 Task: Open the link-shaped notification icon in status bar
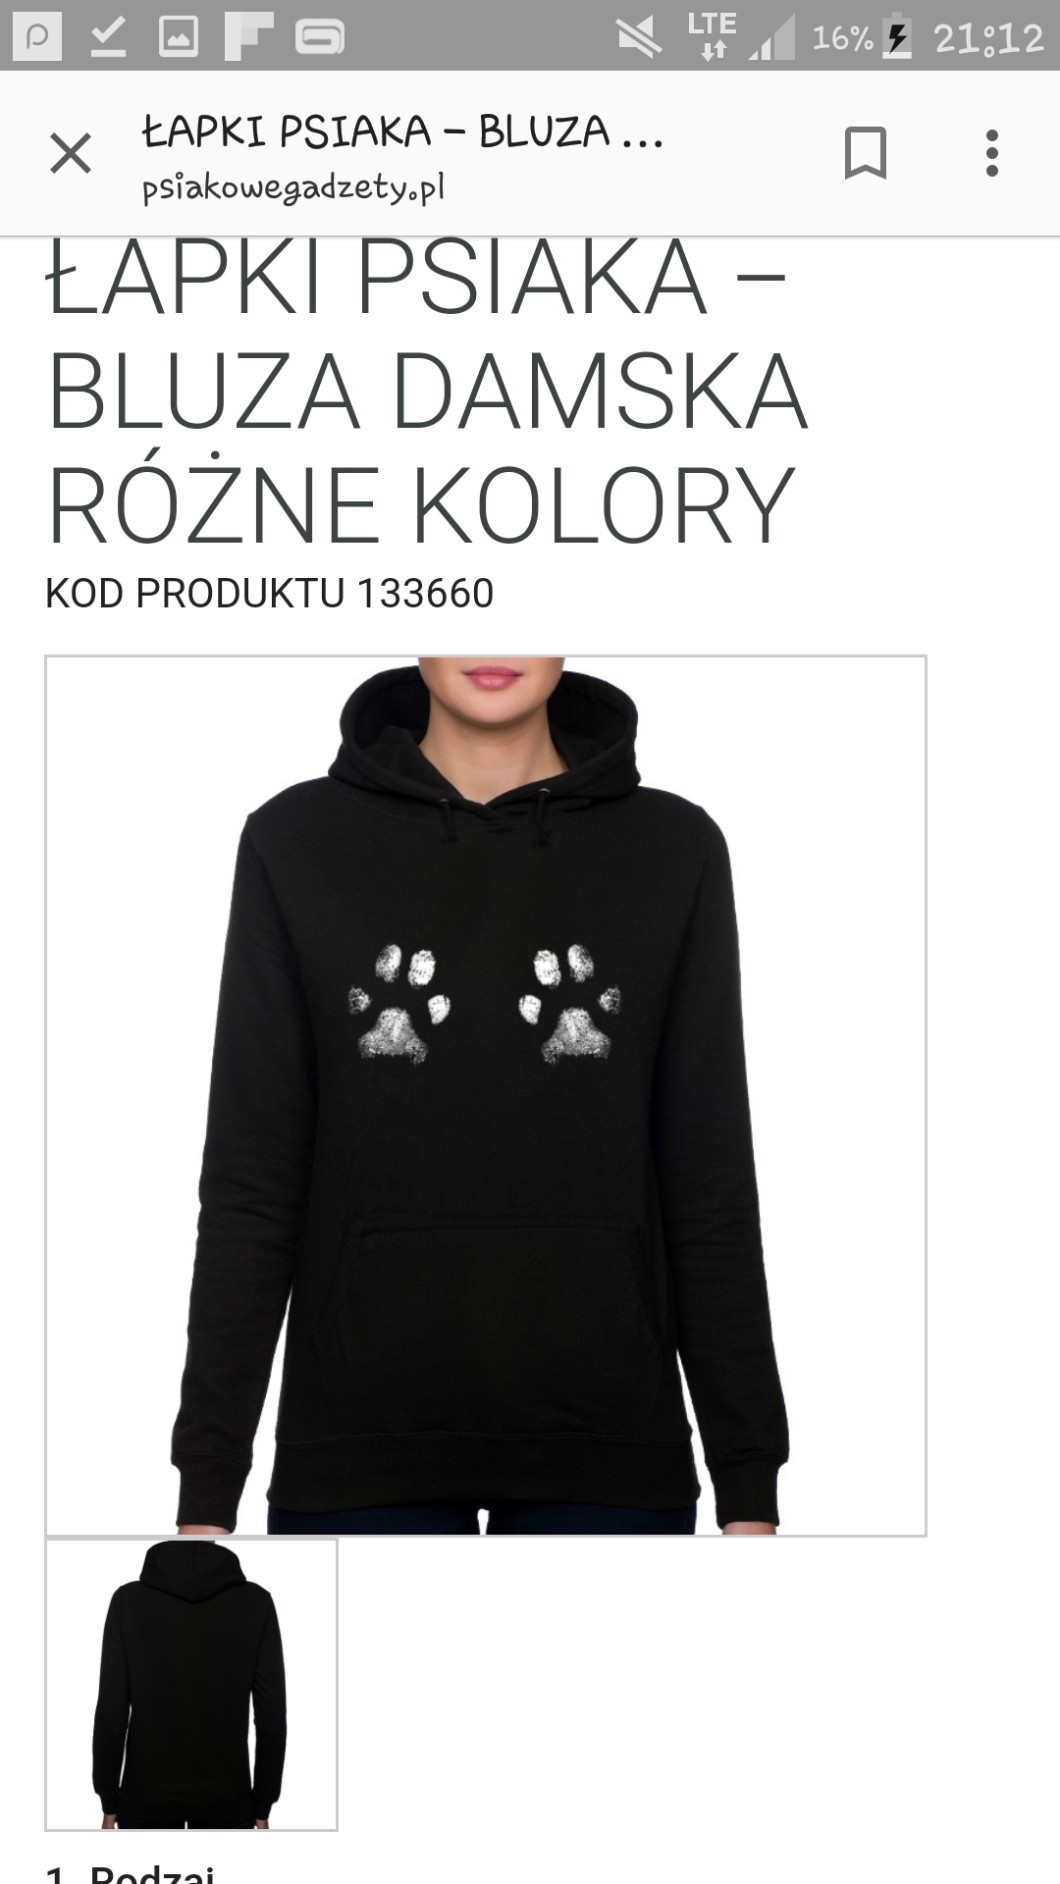tap(320, 37)
